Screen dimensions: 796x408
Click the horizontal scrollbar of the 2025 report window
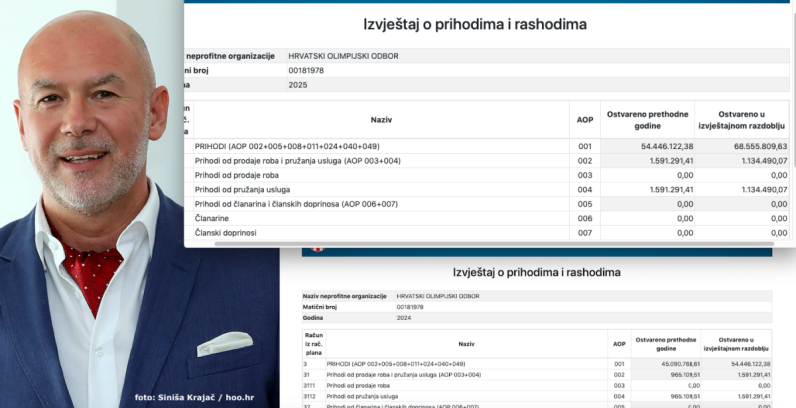(494, 244)
